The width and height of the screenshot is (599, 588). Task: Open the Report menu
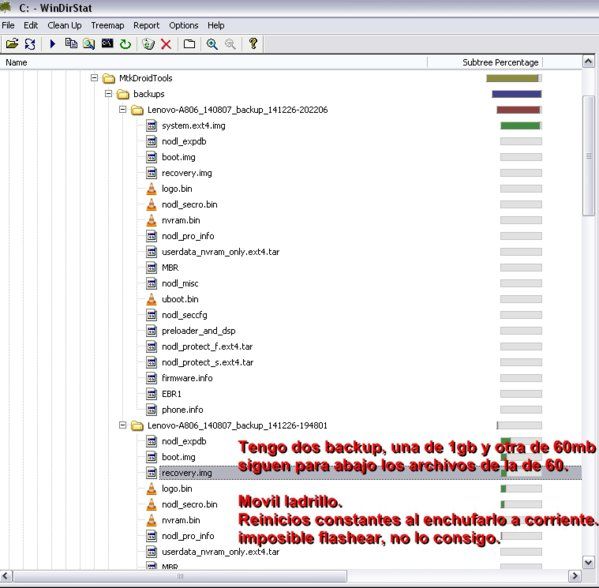146,26
